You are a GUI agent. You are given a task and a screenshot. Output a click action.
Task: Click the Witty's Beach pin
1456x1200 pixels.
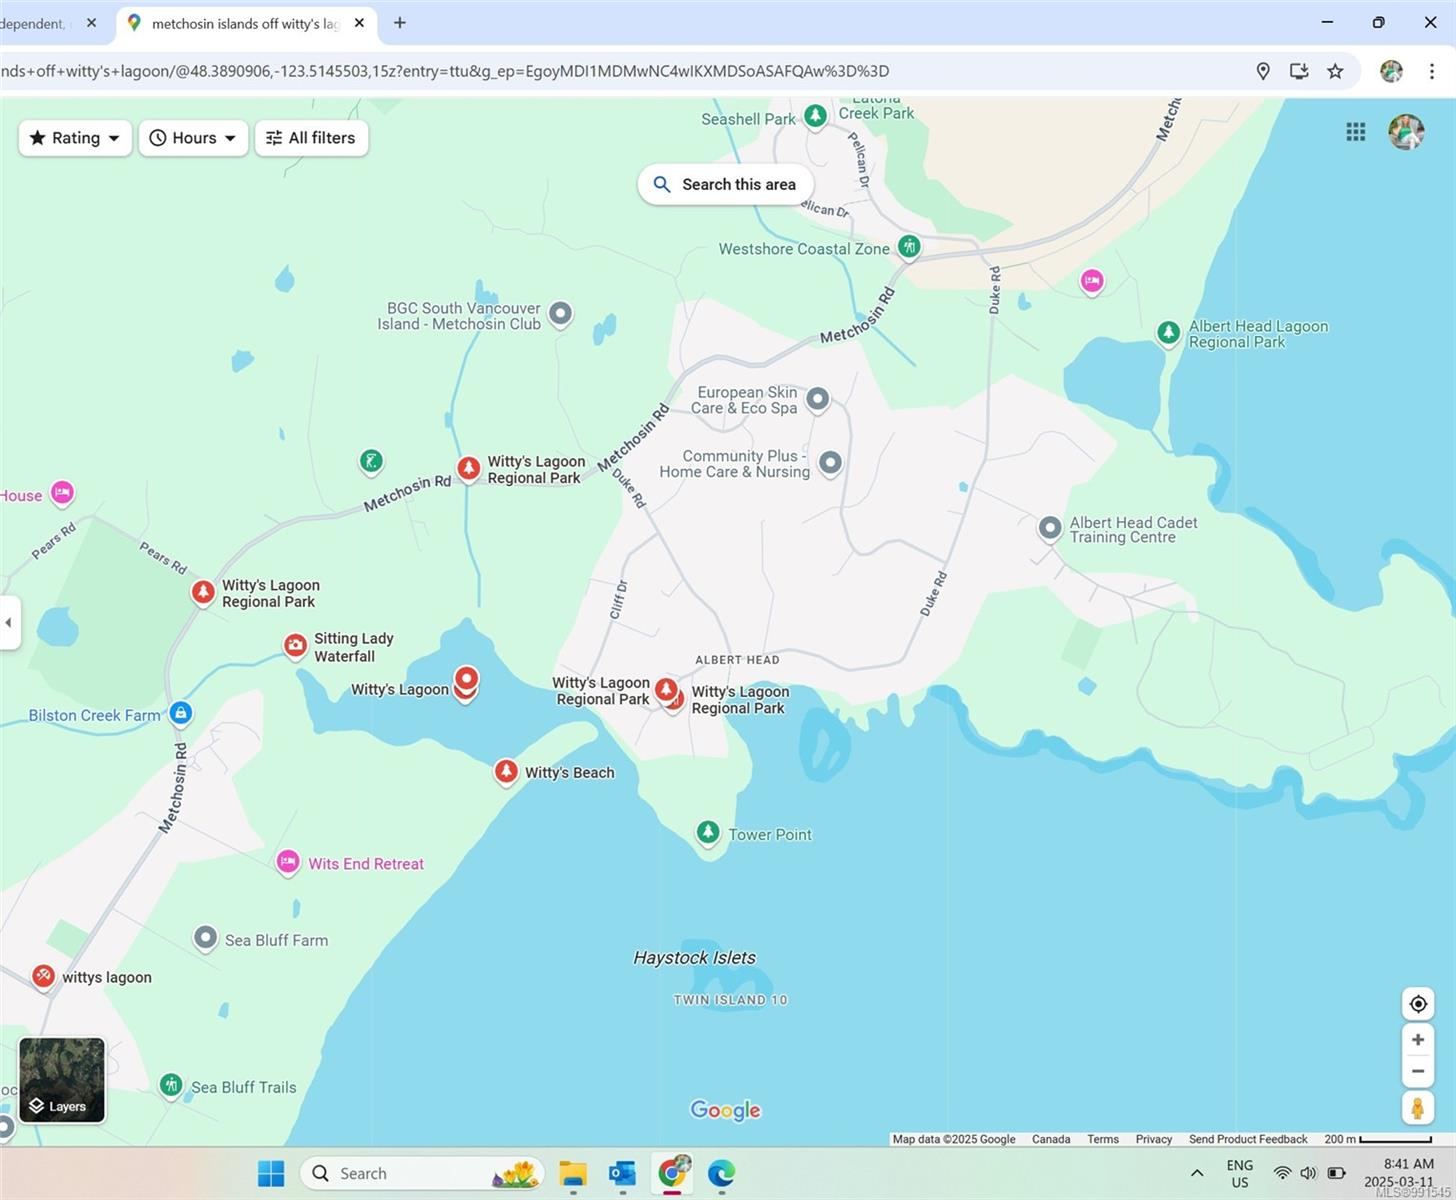coord(506,771)
